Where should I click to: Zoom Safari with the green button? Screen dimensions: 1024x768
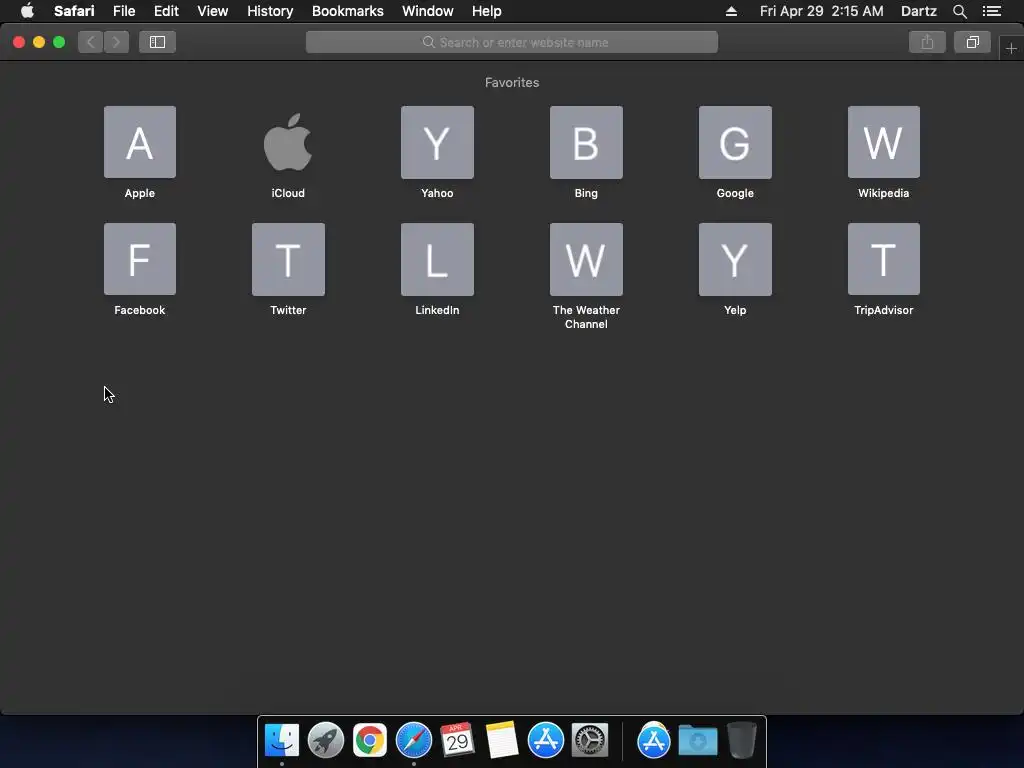pos(59,42)
